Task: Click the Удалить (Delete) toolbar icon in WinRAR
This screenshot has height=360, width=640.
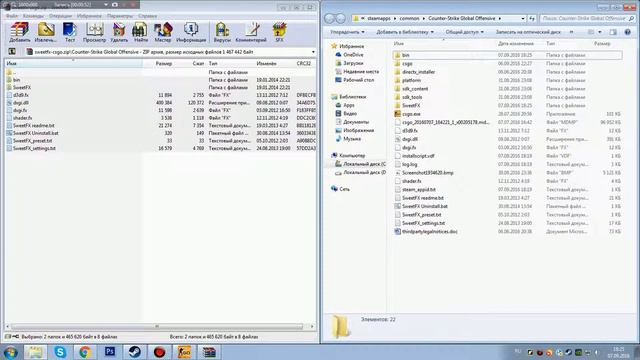Action: (x=119, y=33)
